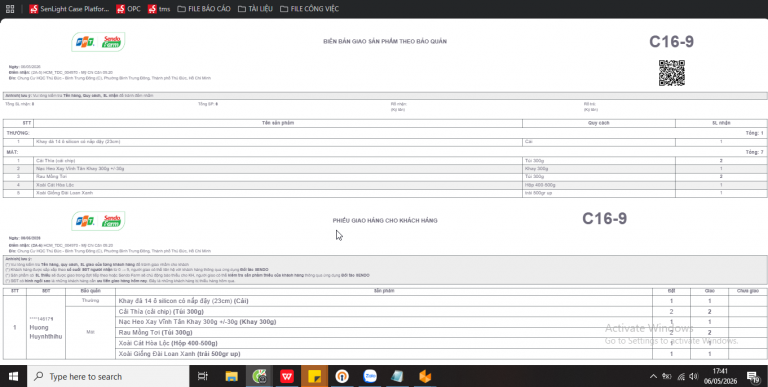Screen dimensions: 768x387
Task: Select Xoài Cát Hòa Lộc row in top table
Action: [384, 185]
